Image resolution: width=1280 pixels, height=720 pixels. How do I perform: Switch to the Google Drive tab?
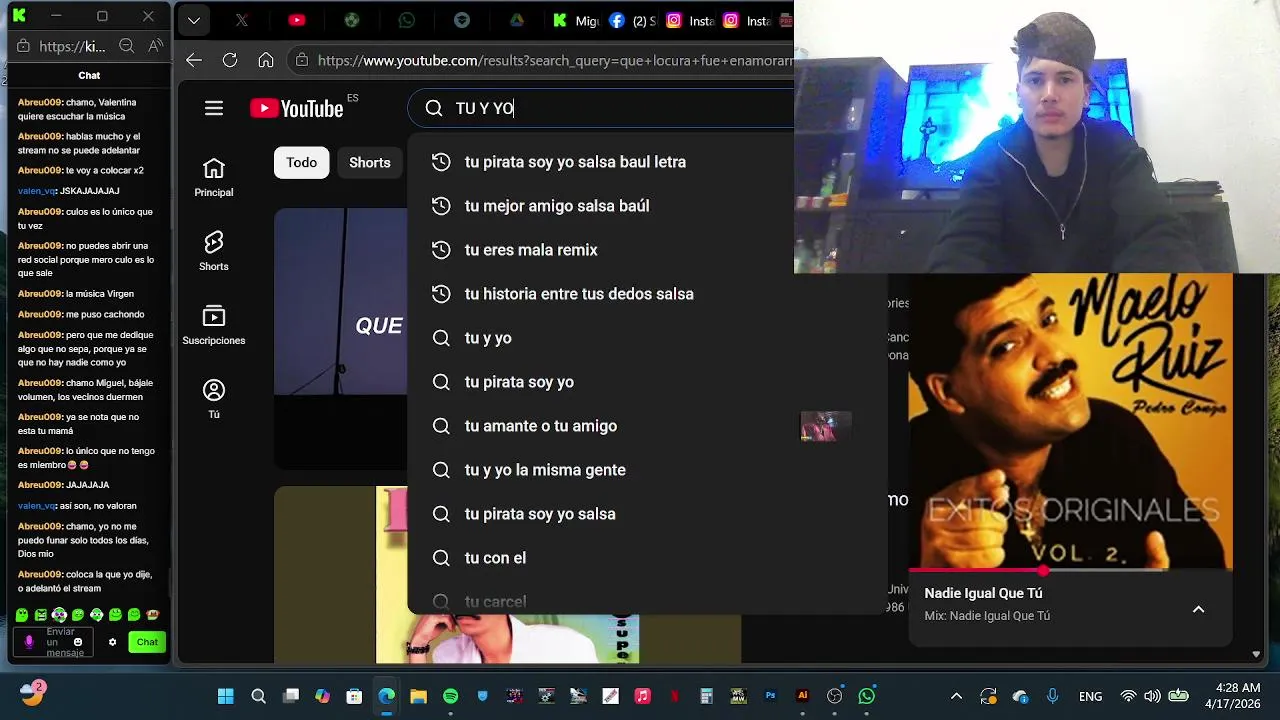516,20
